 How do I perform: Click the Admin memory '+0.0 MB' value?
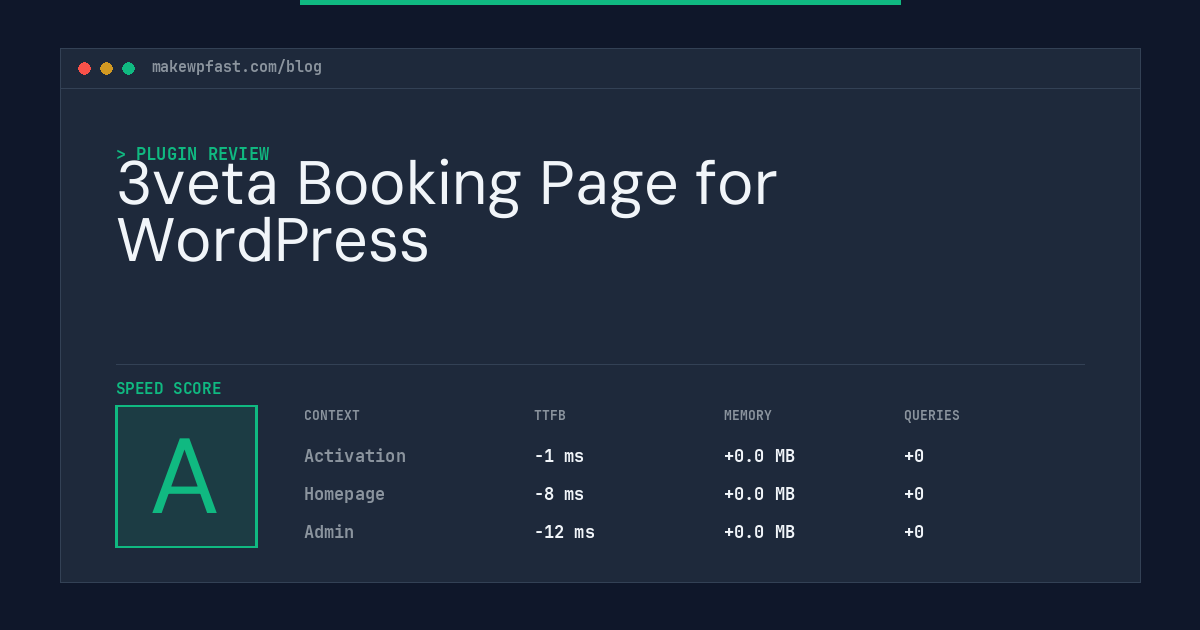(759, 532)
